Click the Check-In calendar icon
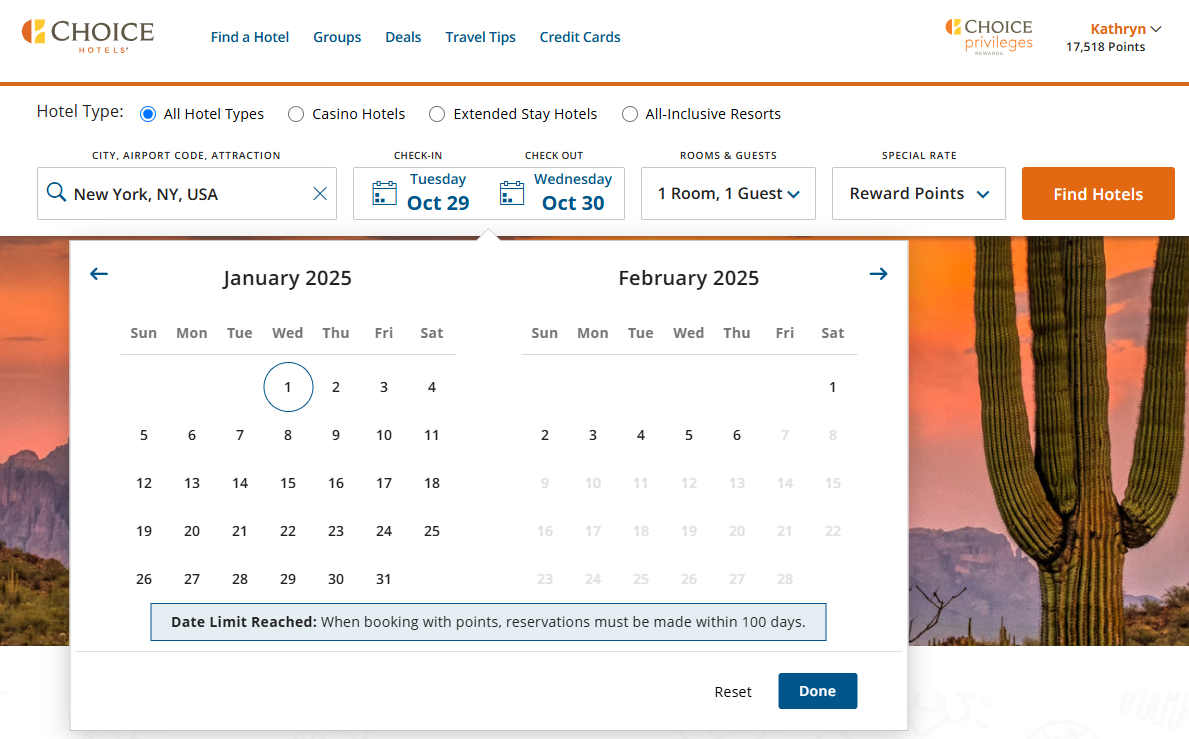The width and height of the screenshot is (1189, 739). pyautogui.click(x=384, y=191)
